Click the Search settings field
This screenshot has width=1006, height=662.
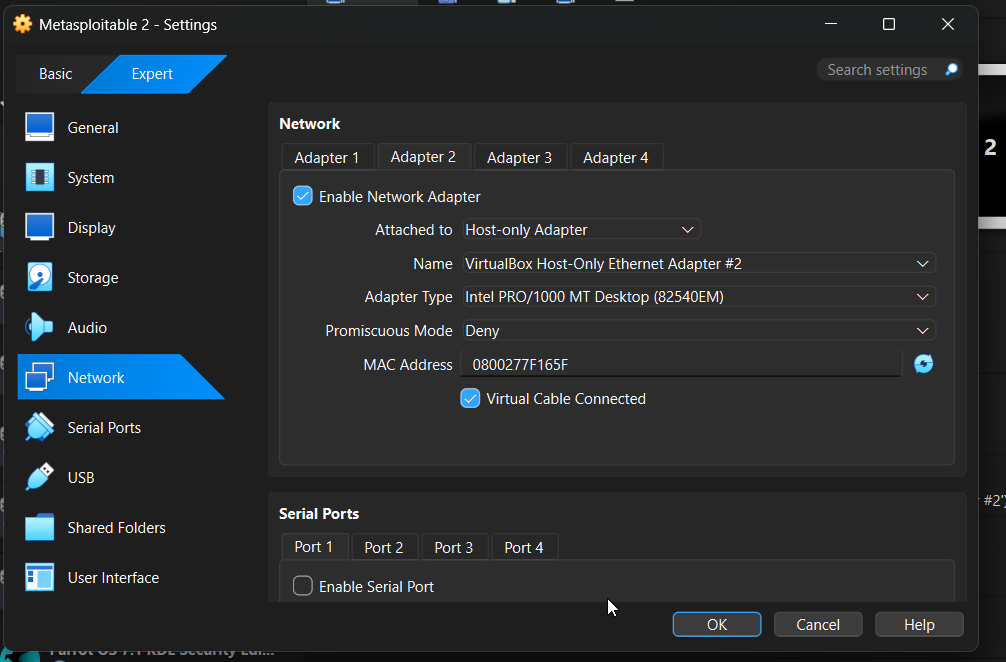coord(877,70)
